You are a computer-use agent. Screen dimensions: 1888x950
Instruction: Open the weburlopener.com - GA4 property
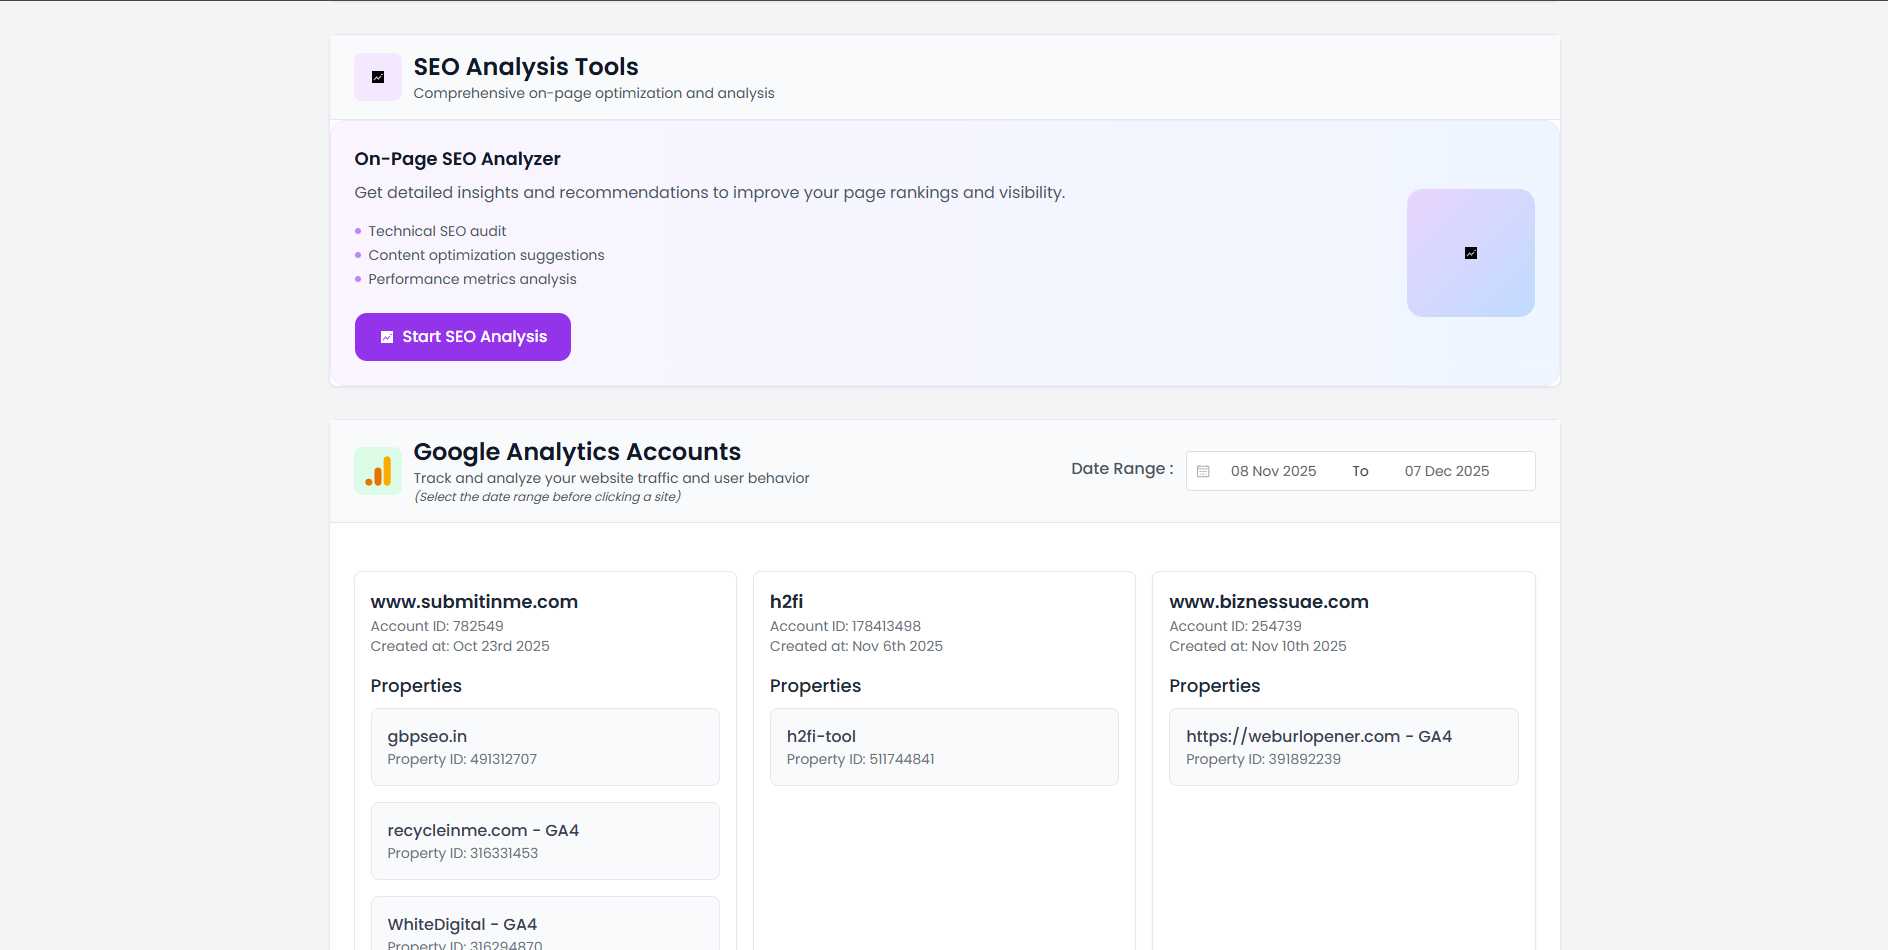click(1343, 746)
